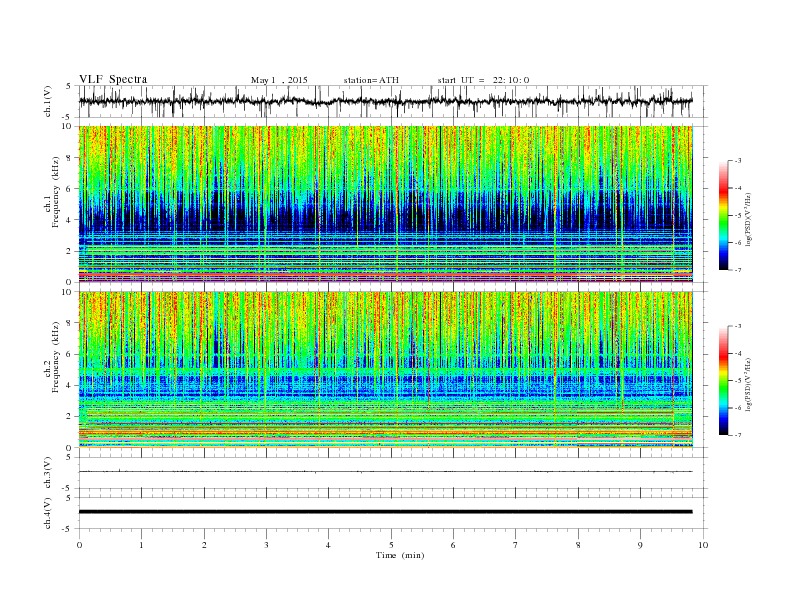792x612 pixels.
Task: Click the "-3" tick on ch.1 colorbar
Action: [737, 161]
